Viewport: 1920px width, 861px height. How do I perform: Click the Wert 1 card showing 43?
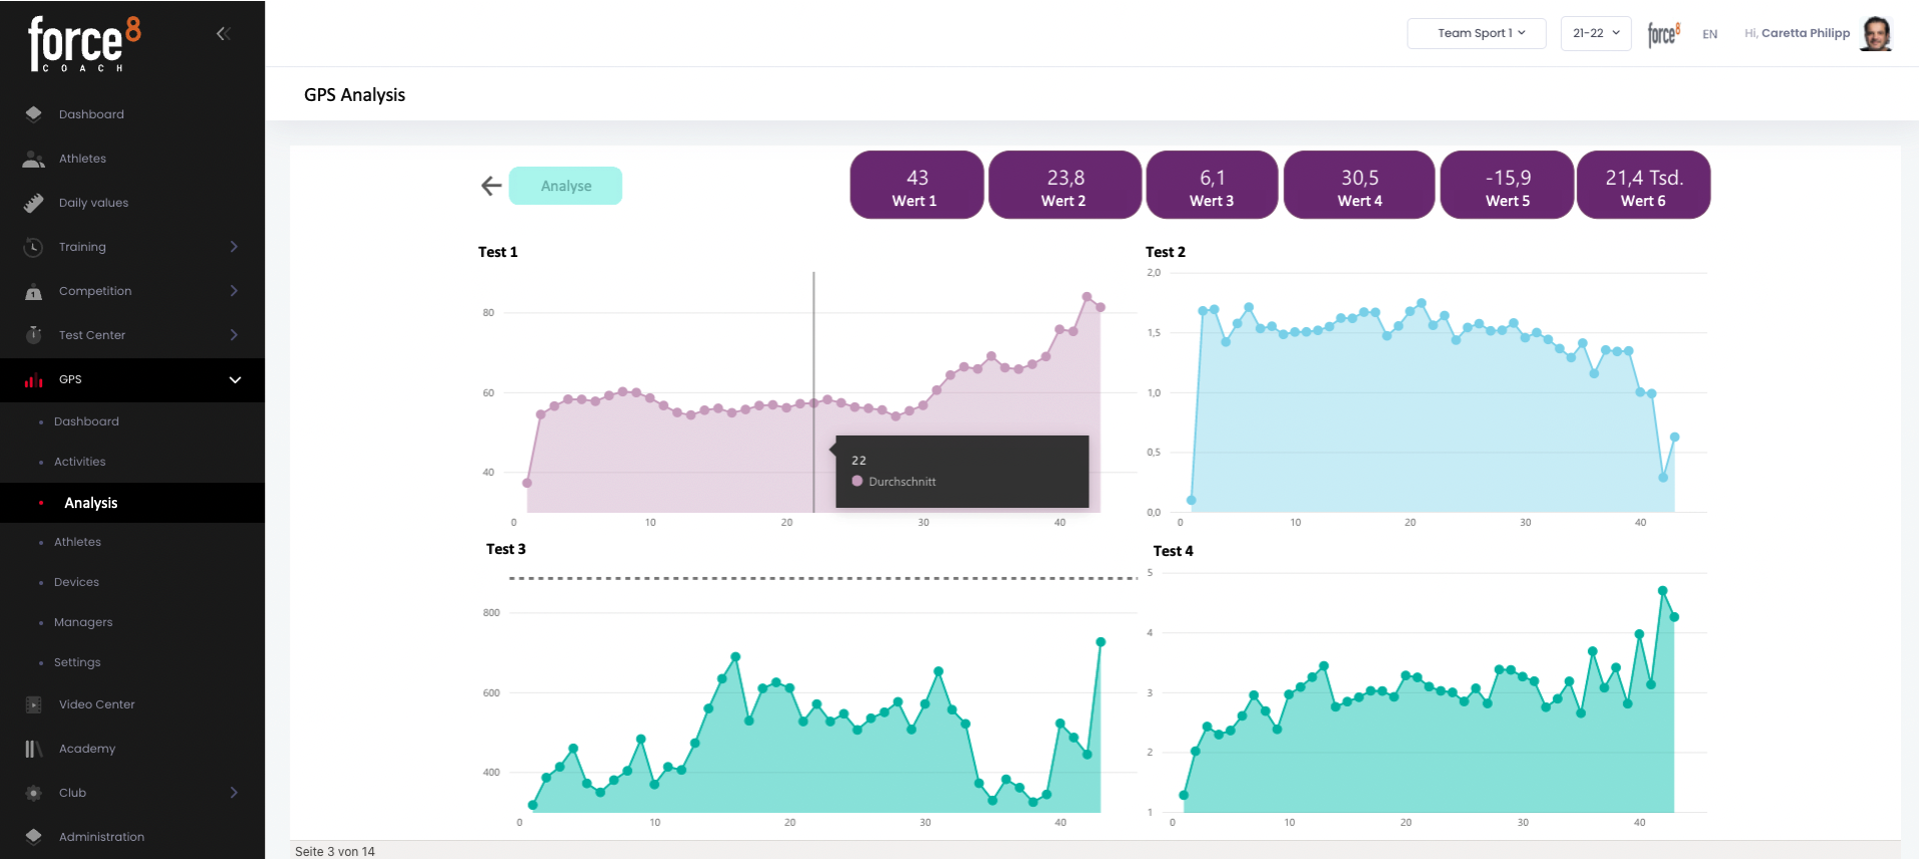[916, 185]
